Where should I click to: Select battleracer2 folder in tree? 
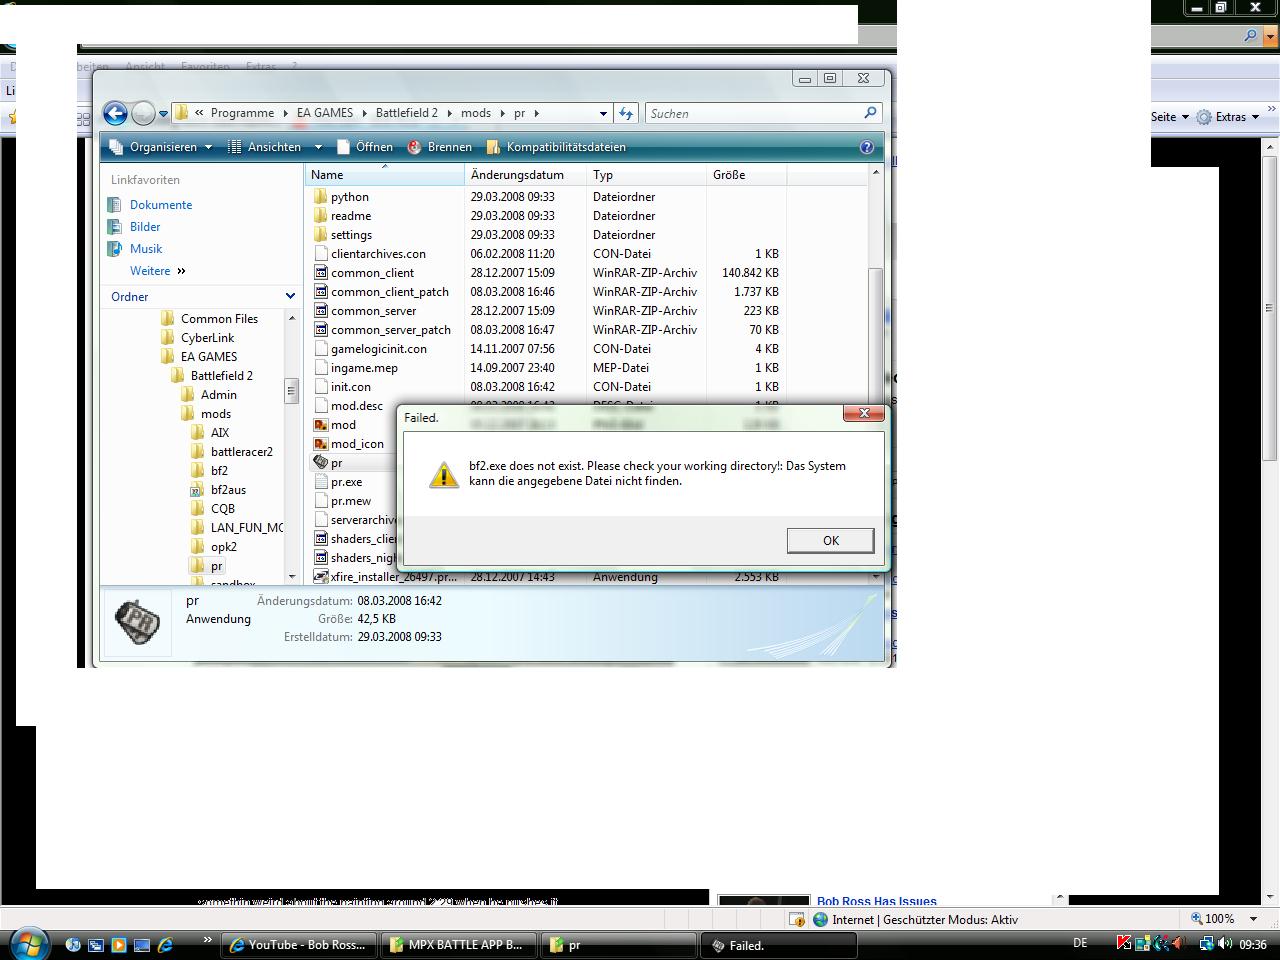242,452
